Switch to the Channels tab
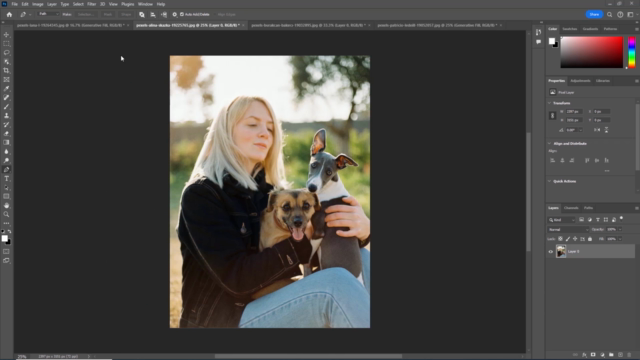The width and height of the screenshot is (640, 360). 571,208
